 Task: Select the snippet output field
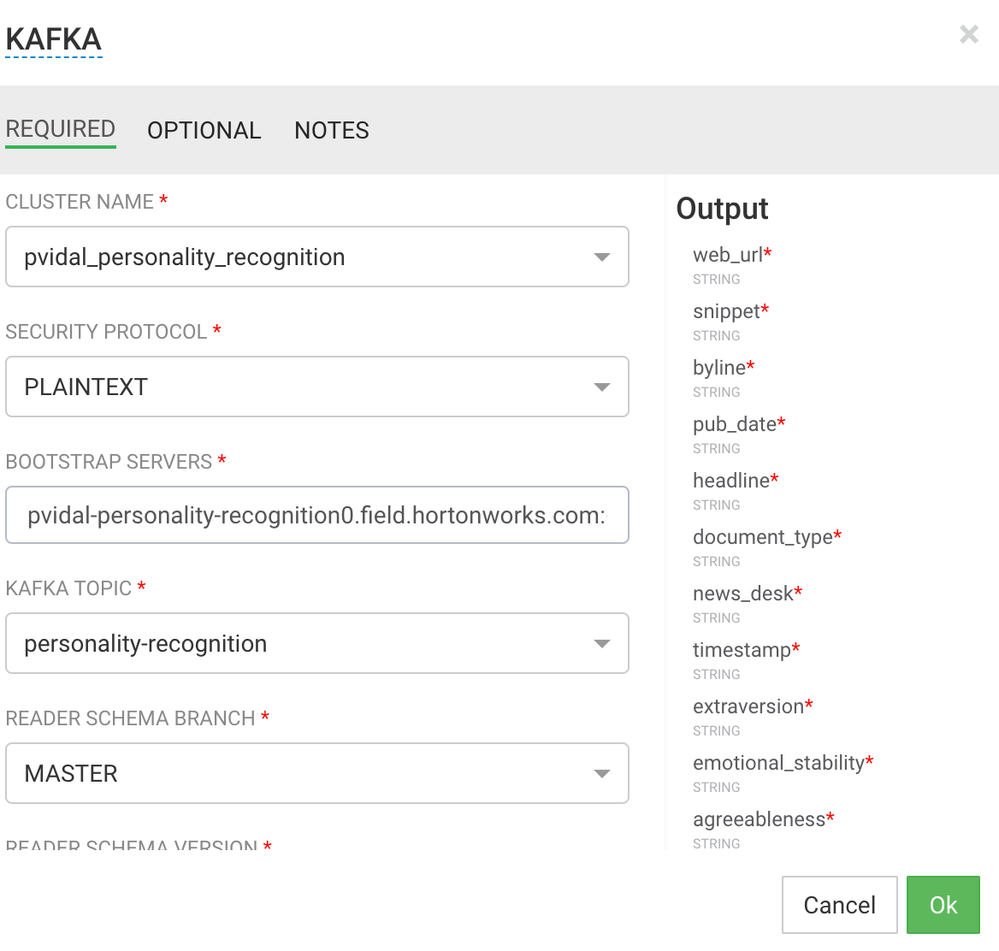pos(727,311)
